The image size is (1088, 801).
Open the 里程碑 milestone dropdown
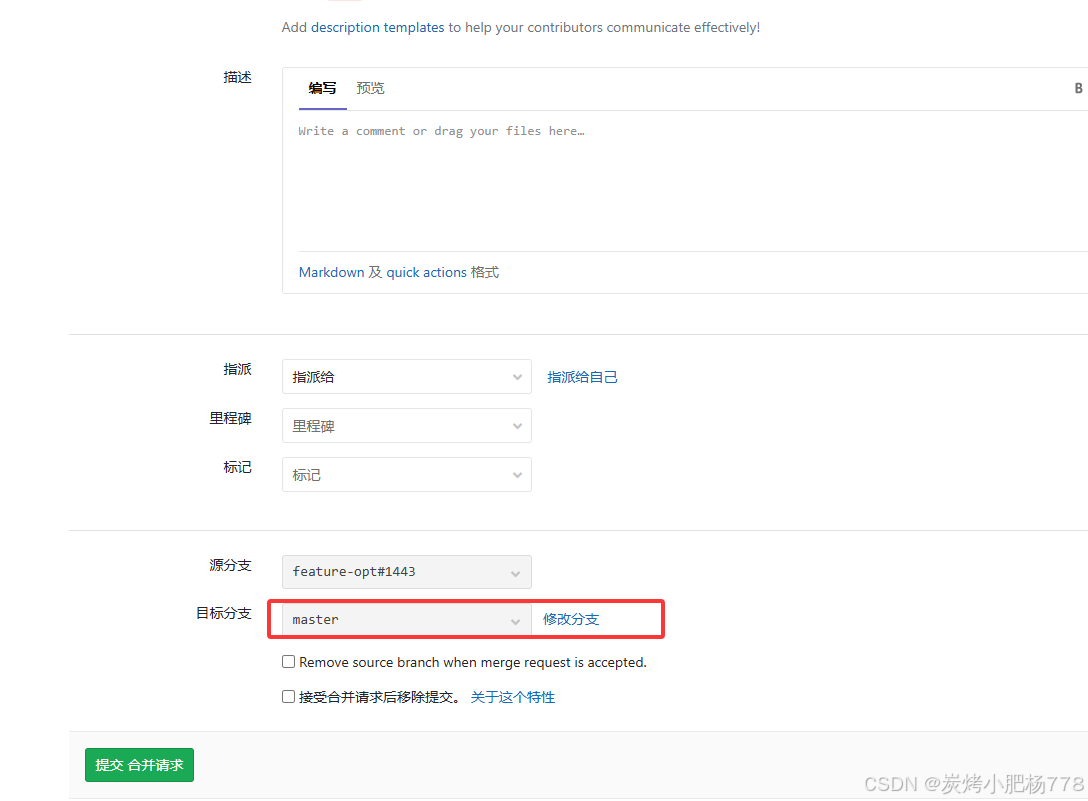[407, 425]
